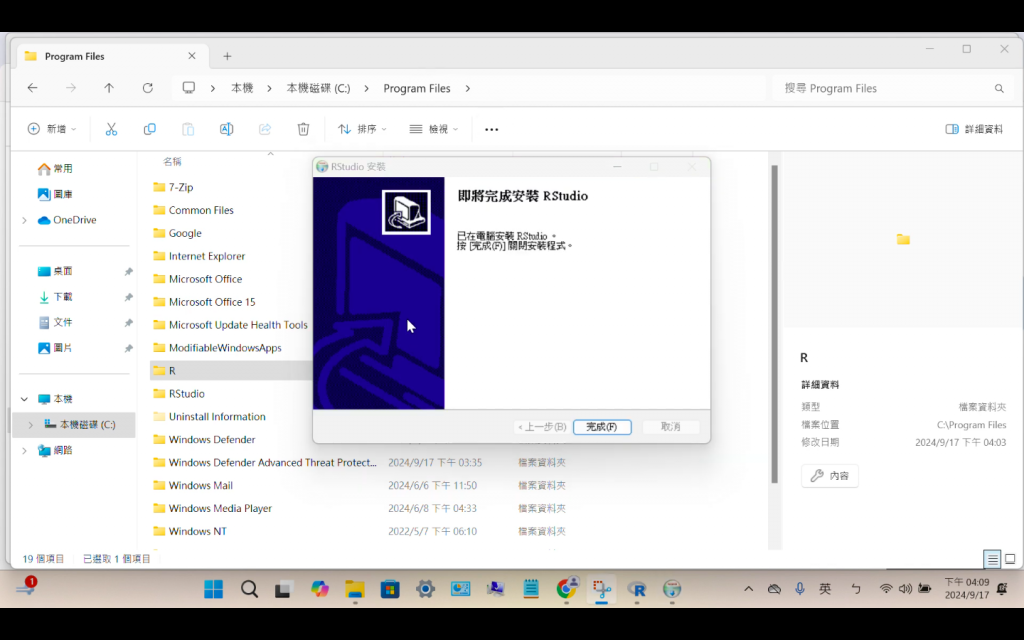
Task: Select the Program Files tab
Action: click(x=111, y=56)
